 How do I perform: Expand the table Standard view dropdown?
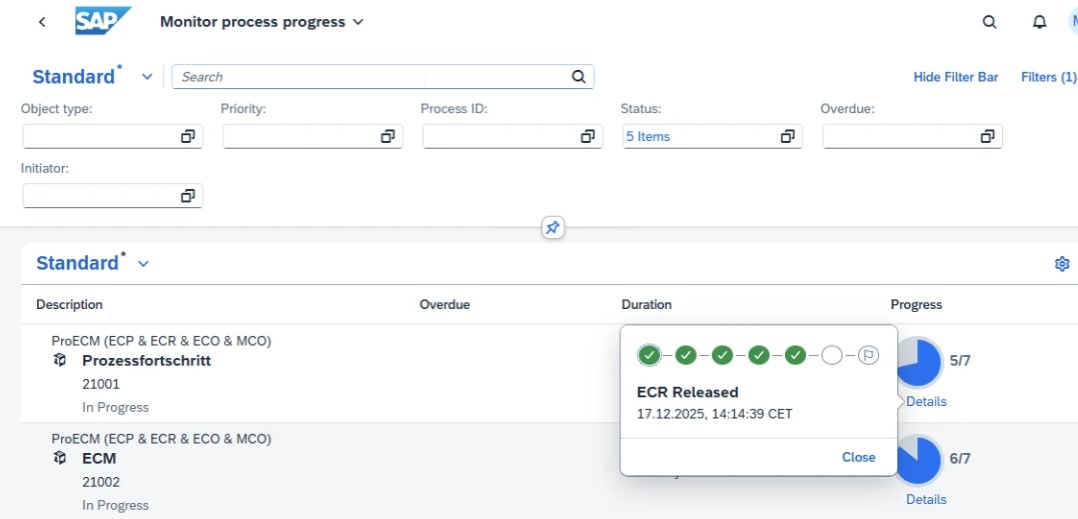(143, 264)
